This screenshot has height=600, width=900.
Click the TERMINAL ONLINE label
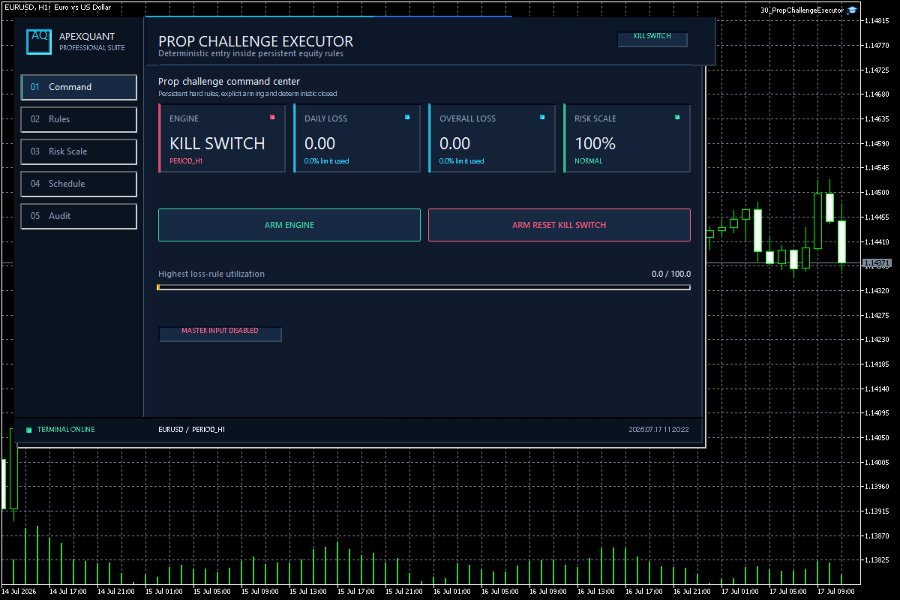point(66,429)
